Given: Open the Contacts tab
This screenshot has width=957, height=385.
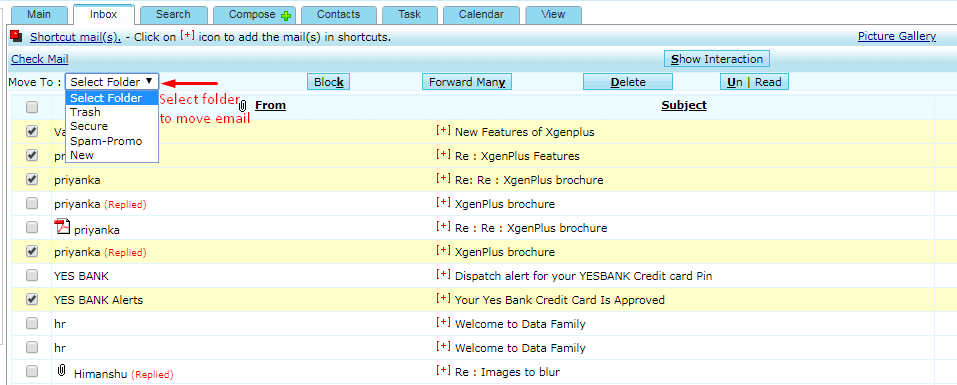Looking at the screenshot, I should 339,15.
